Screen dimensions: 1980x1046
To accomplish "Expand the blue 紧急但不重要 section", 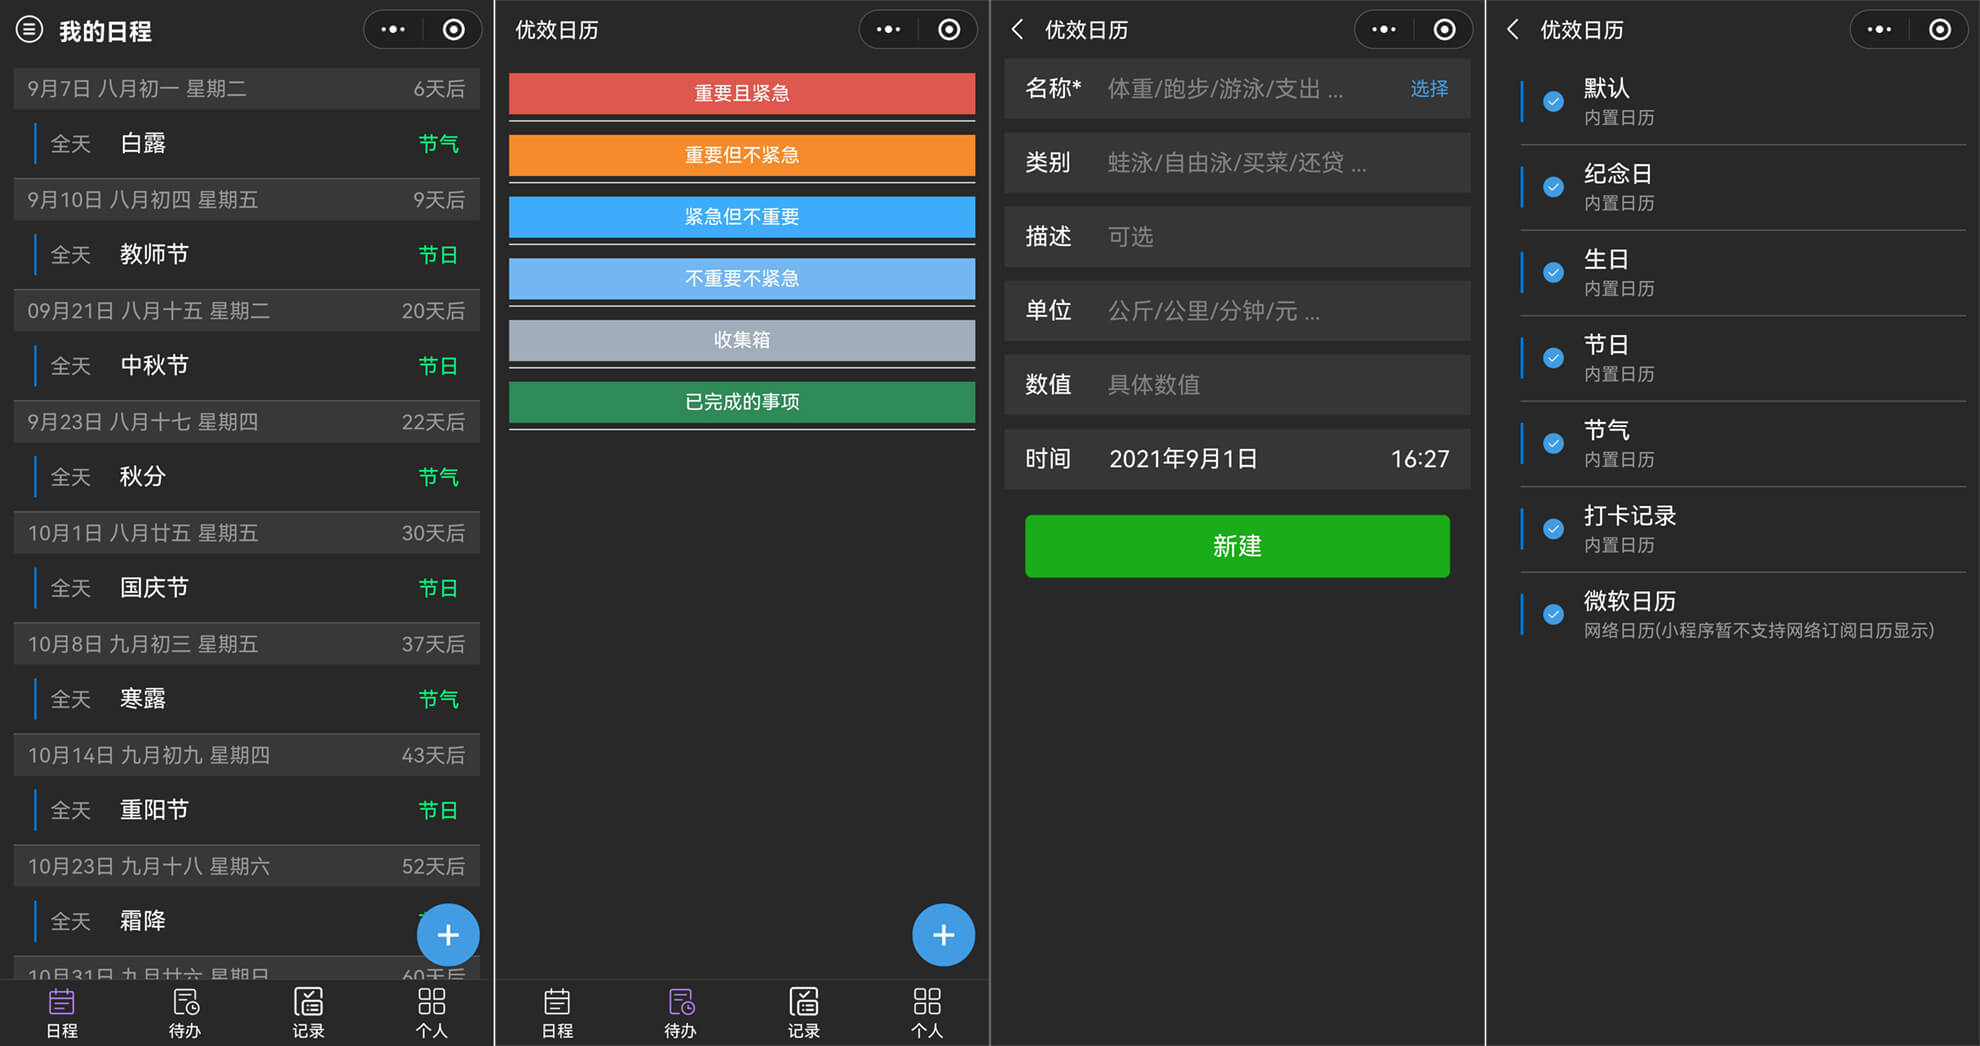I will pyautogui.click(x=742, y=217).
